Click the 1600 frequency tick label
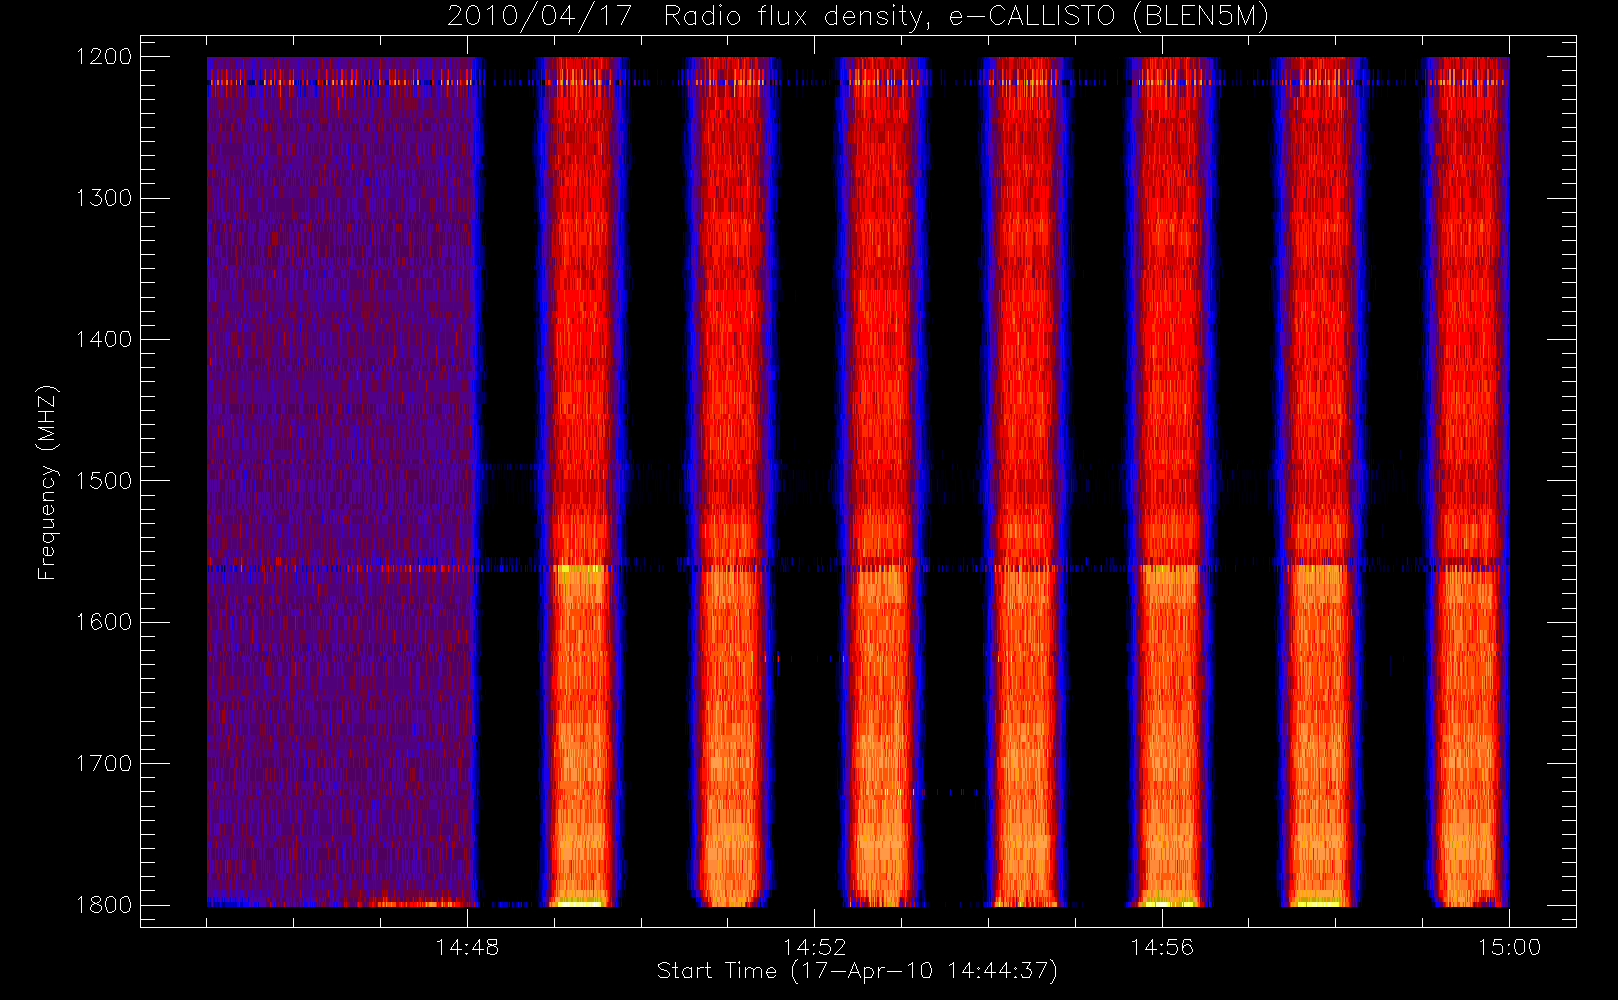1618x1000 pixels. coord(104,622)
